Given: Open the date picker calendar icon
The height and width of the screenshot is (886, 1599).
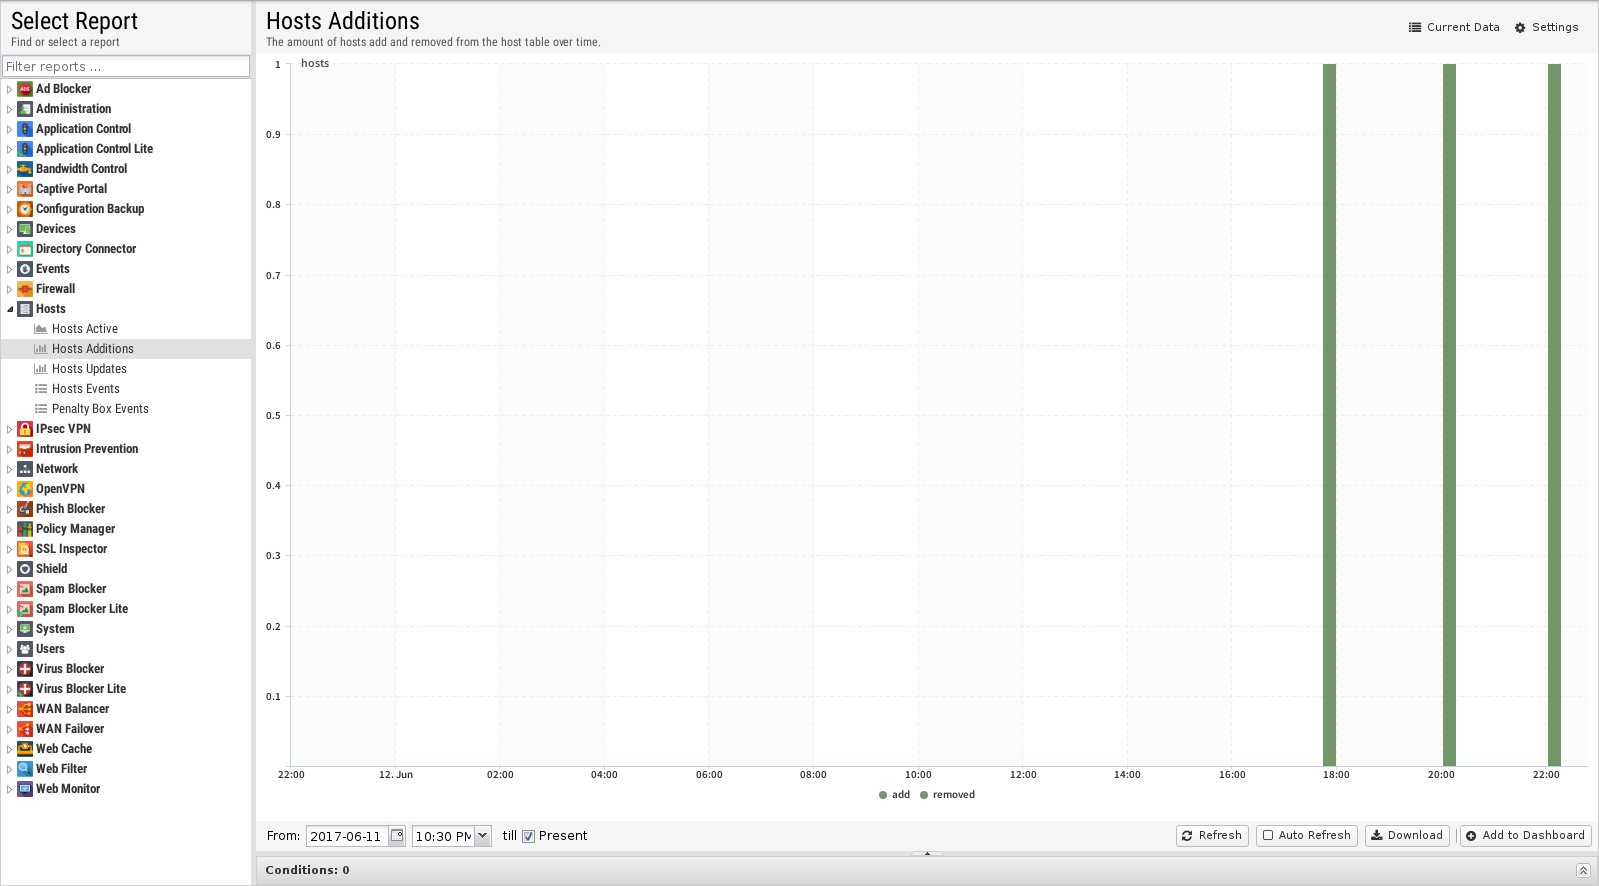Looking at the screenshot, I should coord(397,836).
